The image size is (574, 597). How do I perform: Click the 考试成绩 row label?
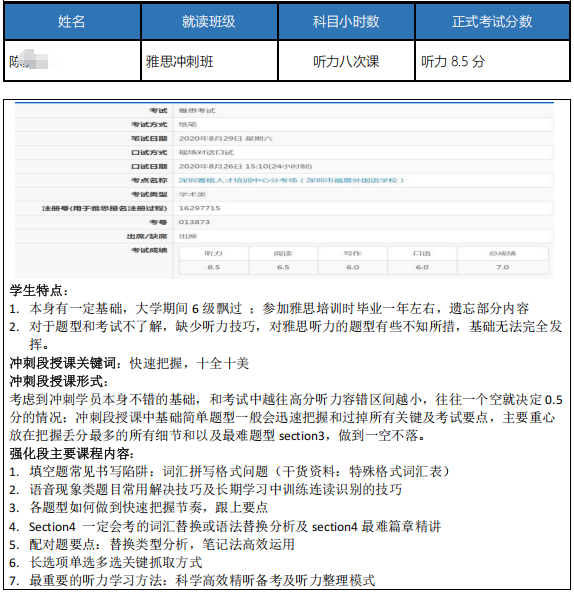click(149, 250)
